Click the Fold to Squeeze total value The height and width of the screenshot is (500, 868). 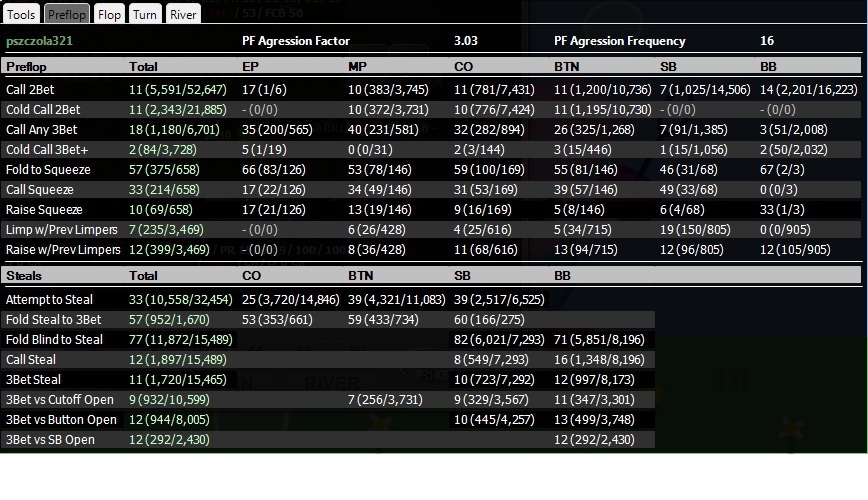pos(164,169)
